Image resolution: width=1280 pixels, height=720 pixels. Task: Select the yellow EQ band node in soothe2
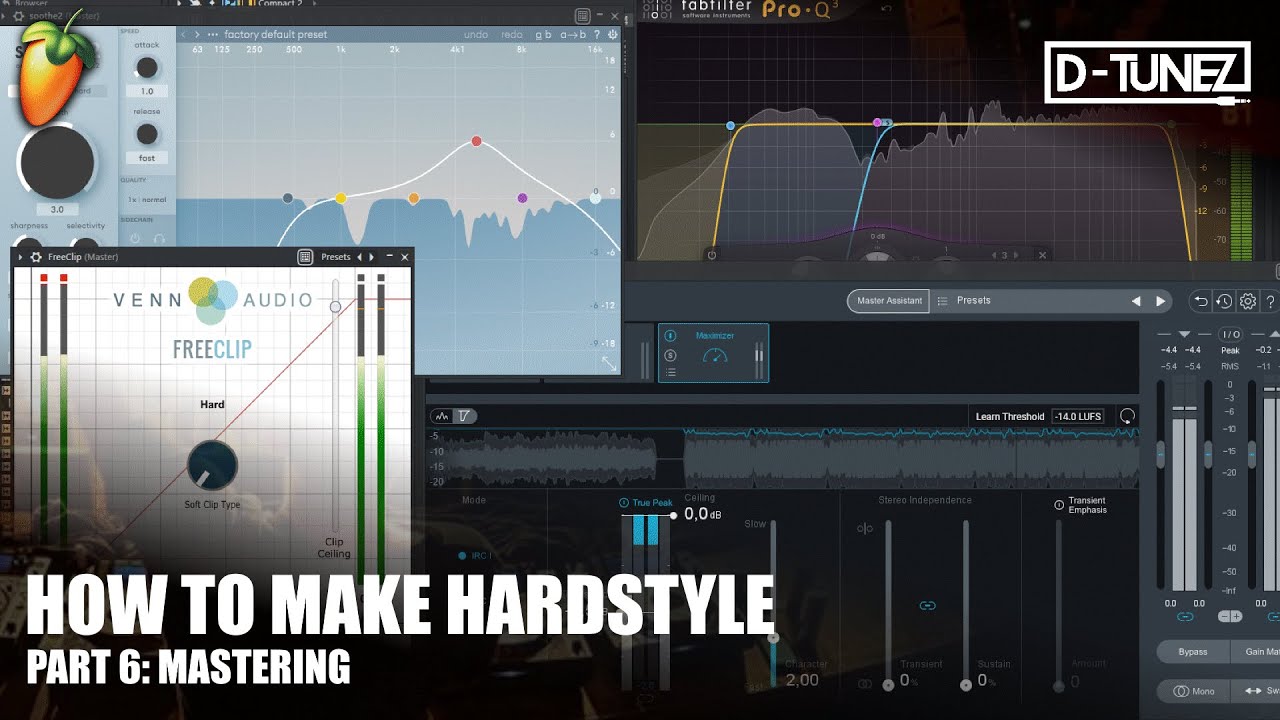pos(341,198)
